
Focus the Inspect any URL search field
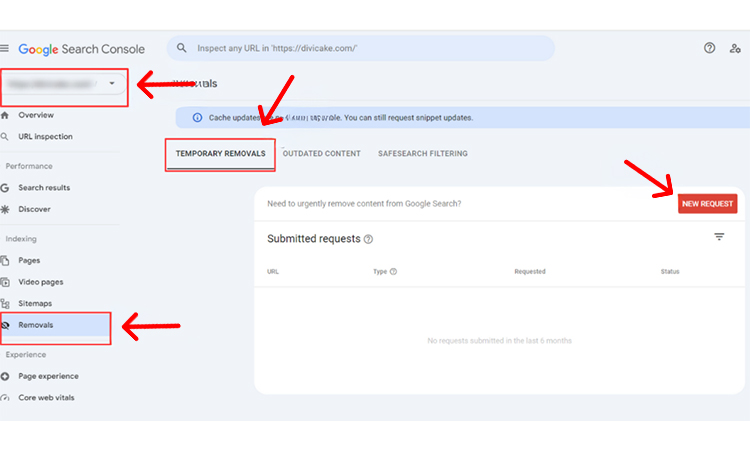(361, 48)
